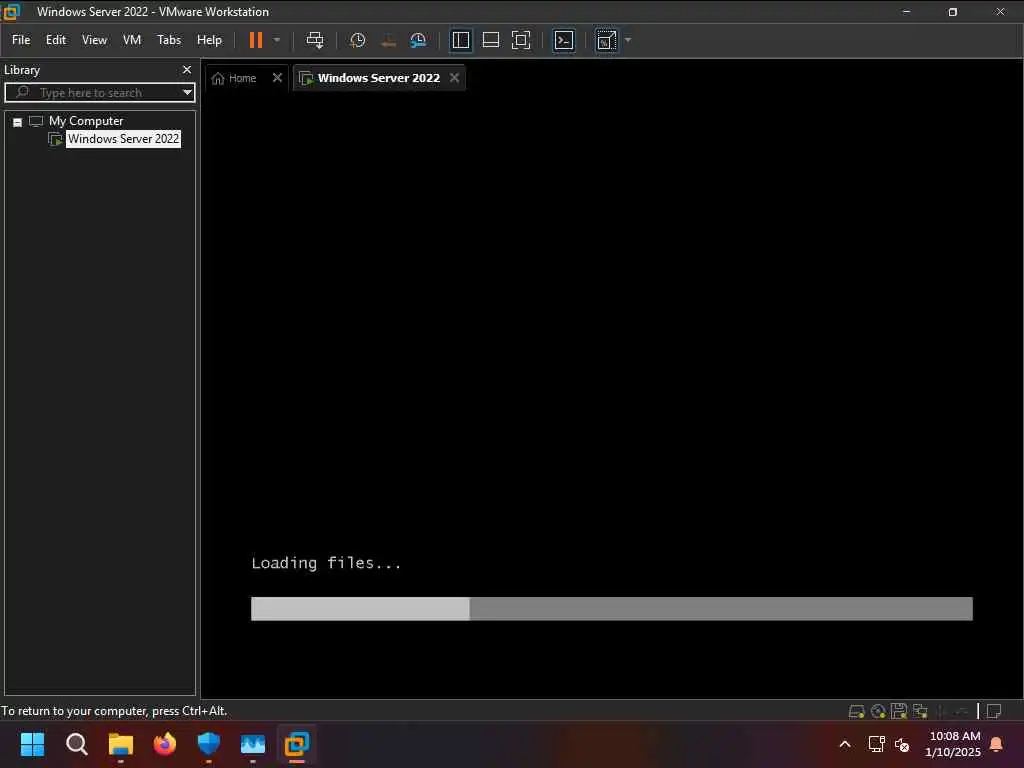Screen dimensions: 1024x768
Task: Open the Edit menu
Action: (56, 40)
